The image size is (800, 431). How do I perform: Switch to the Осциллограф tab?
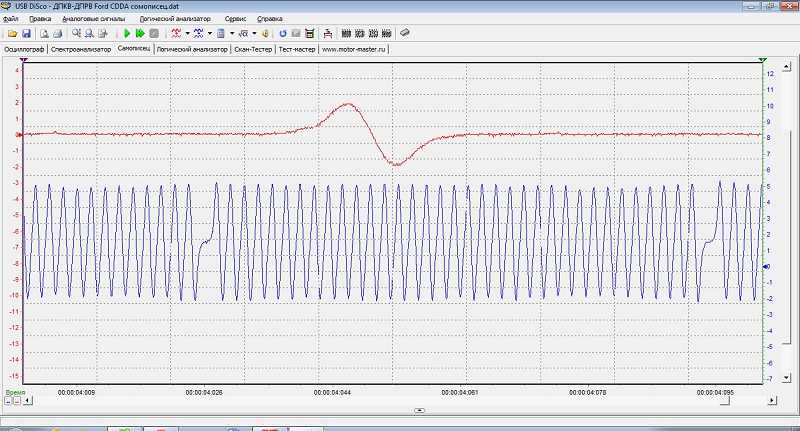coord(24,49)
